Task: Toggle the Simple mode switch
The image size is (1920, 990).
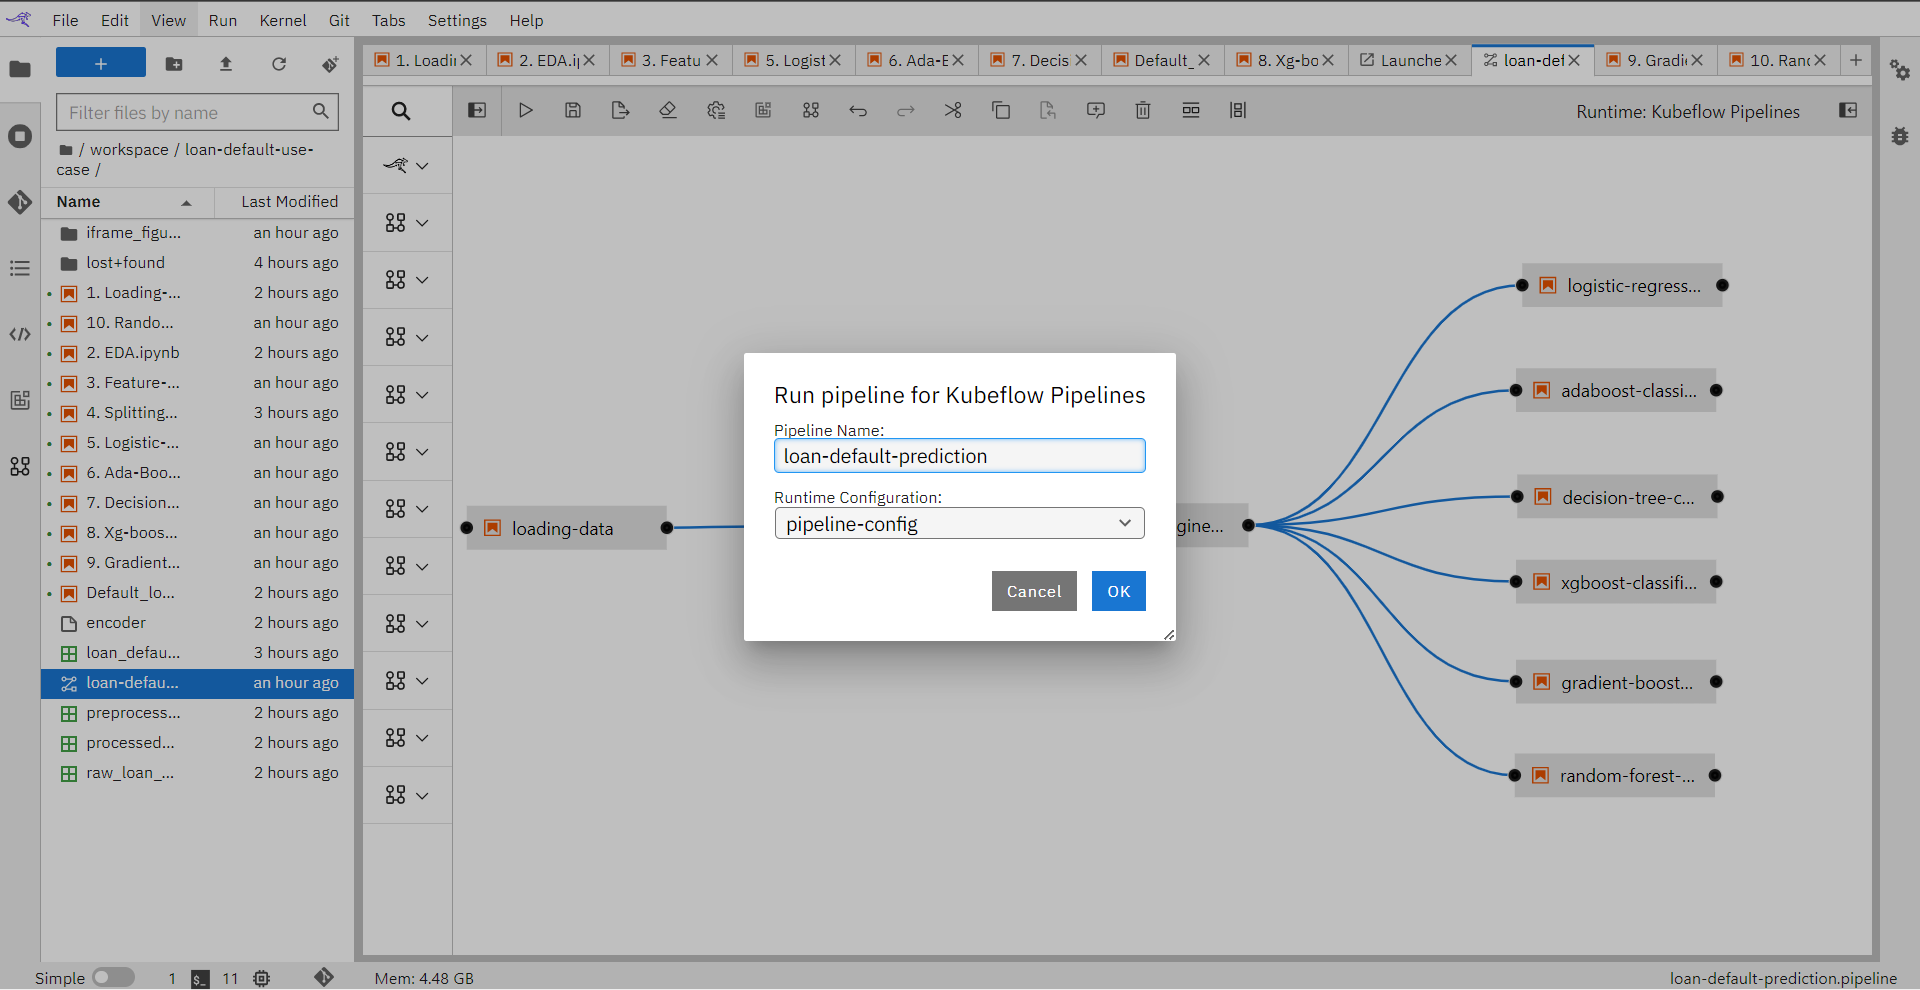Action: tap(113, 977)
